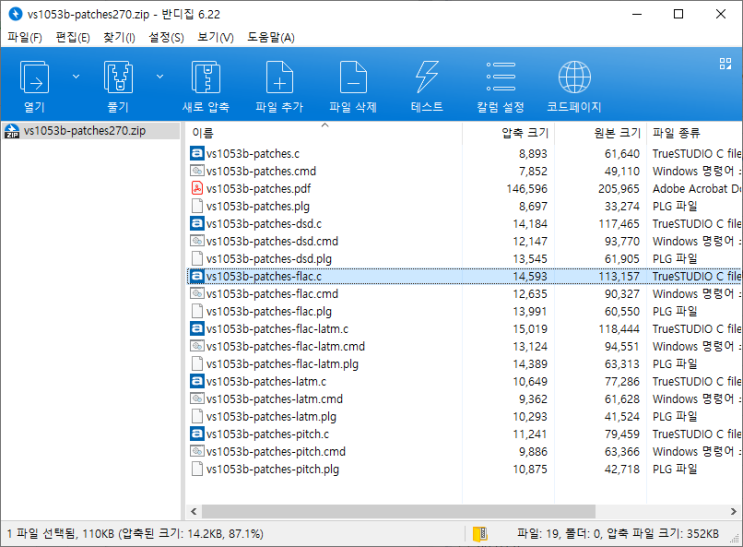Click original size 205,965

[x=619, y=189]
